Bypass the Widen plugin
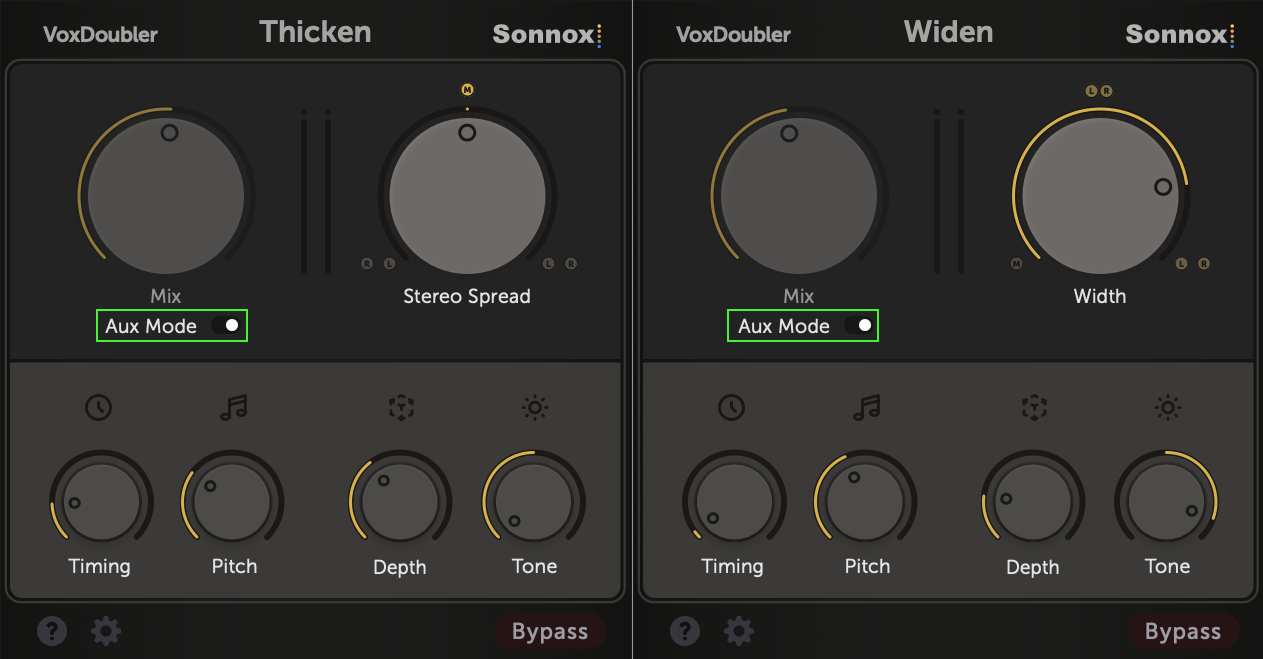1263x659 pixels. pyautogui.click(x=1183, y=632)
